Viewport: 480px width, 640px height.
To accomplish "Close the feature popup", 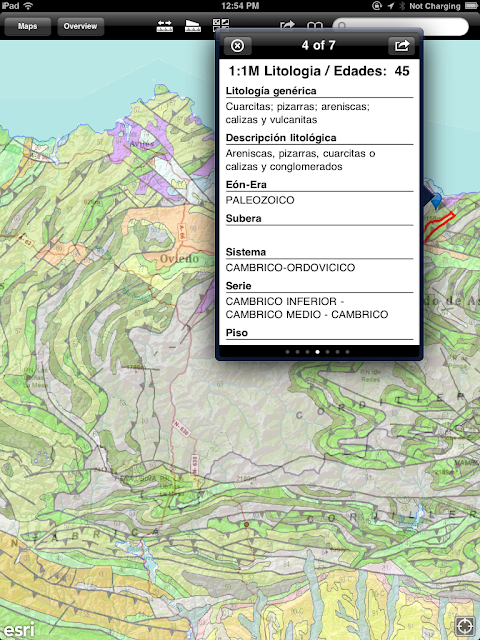I will click(x=238, y=45).
